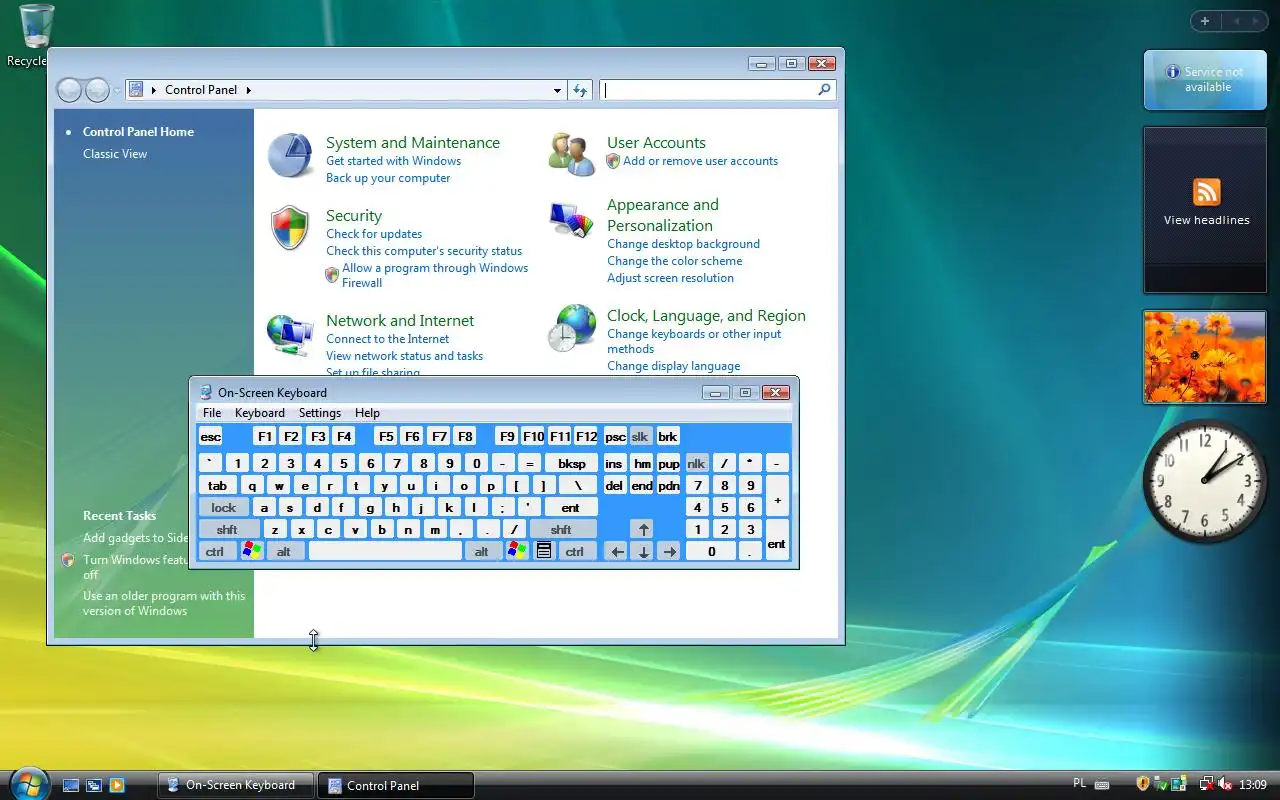This screenshot has height=800, width=1280.
Task: Click Change desktop background link
Action: point(683,244)
